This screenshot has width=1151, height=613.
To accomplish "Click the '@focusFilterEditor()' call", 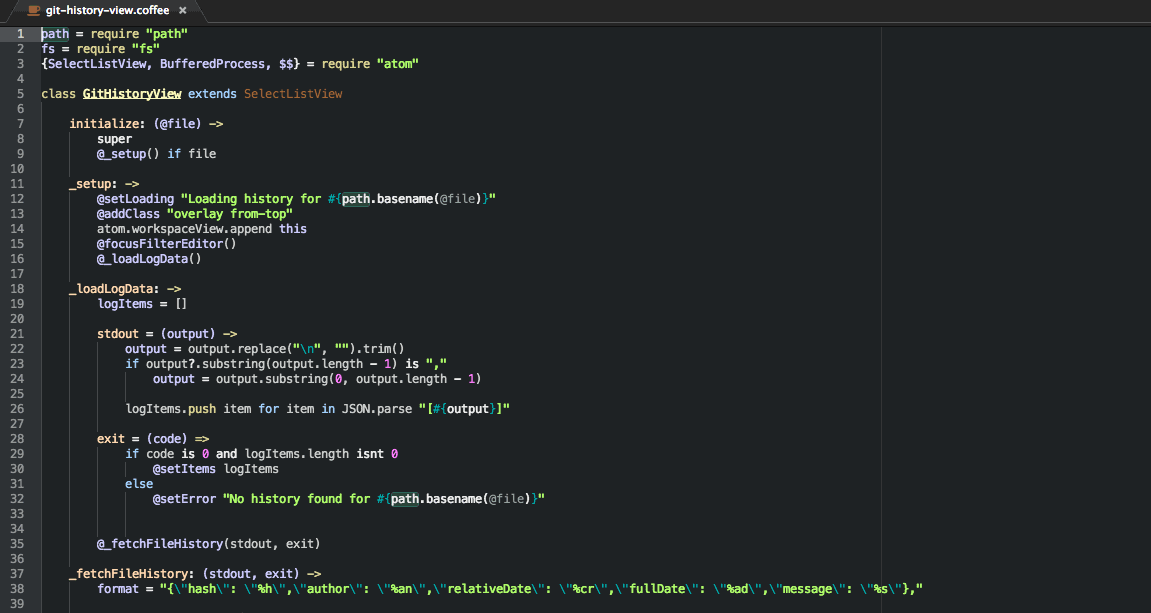I will [x=167, y=244].
